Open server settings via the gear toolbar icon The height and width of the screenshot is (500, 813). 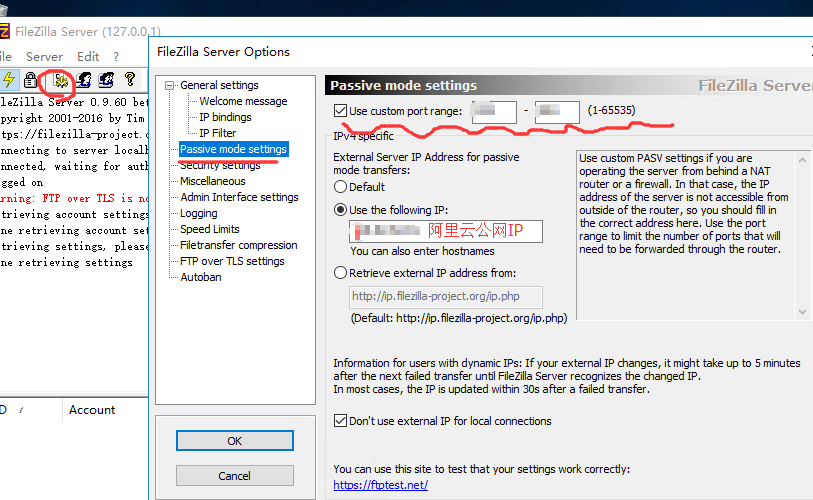(x=61, y=80)
